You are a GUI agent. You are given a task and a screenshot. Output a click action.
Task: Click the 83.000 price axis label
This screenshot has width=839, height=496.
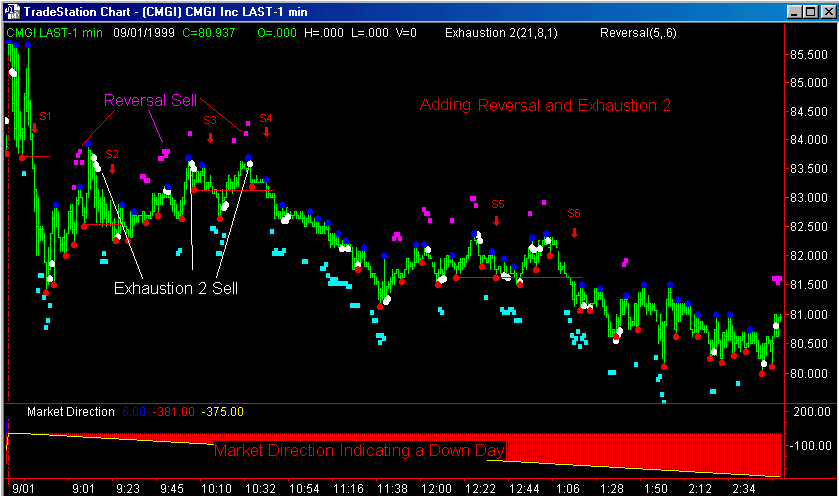pyautogui.click(x=809, y=198)
